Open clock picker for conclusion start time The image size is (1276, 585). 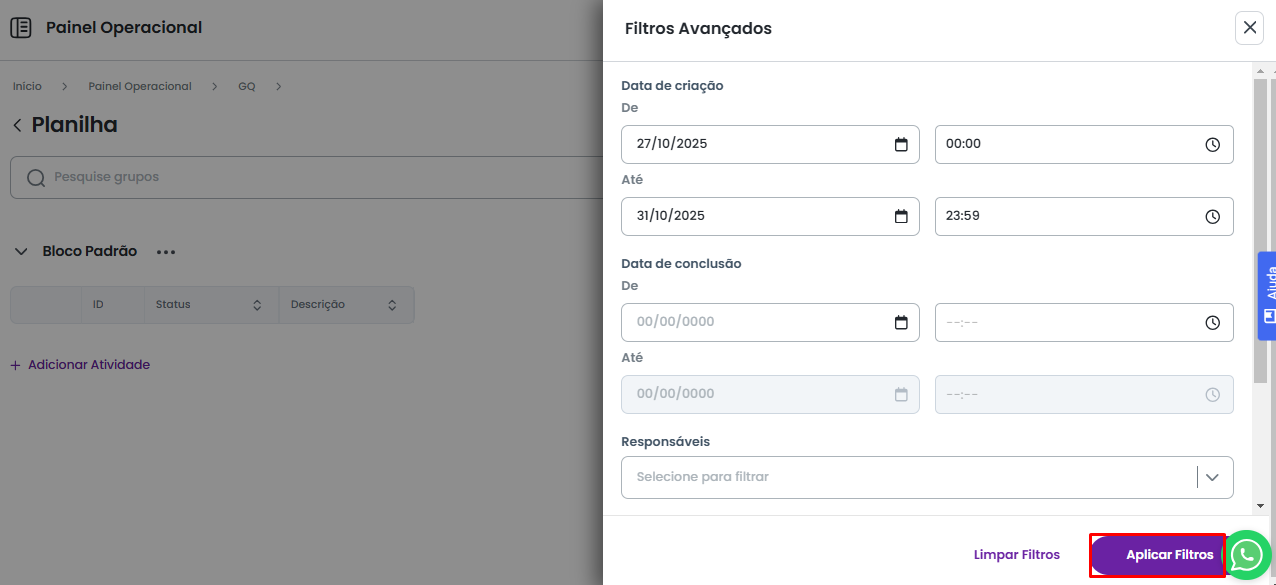[x=1212, y=322]
